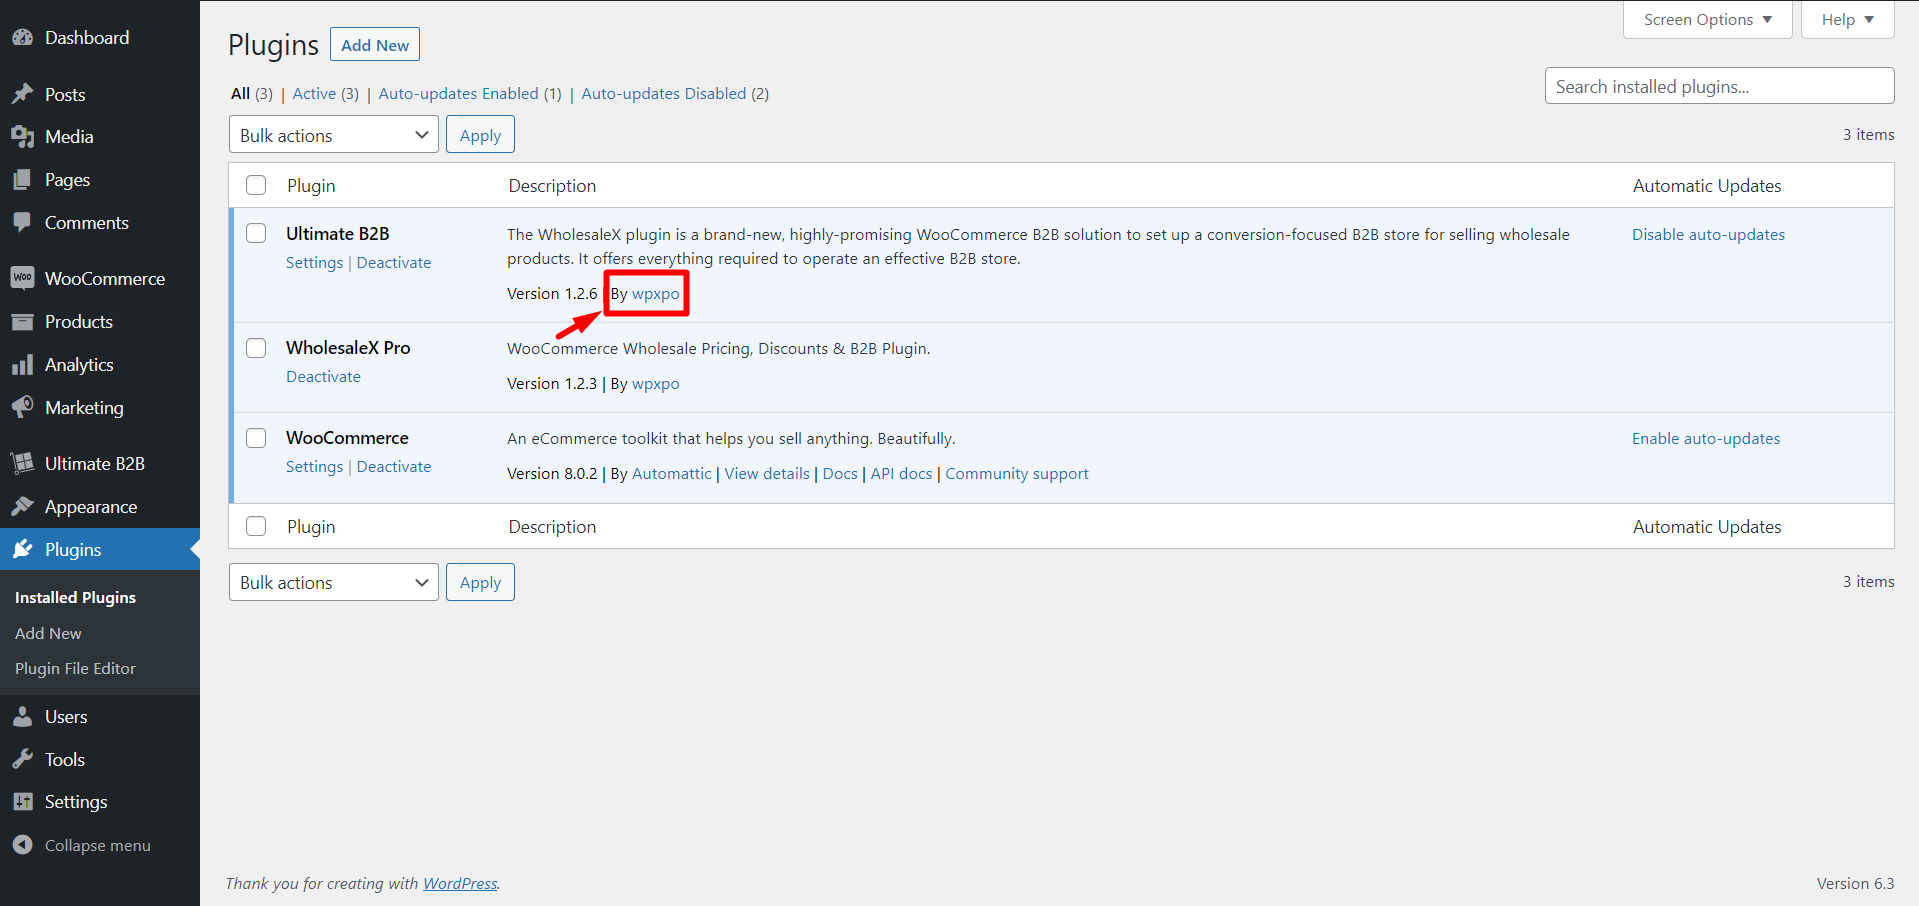
Task: Tick the Ultimate B2B plugin checkbox
Action: (x=256, y=233)
